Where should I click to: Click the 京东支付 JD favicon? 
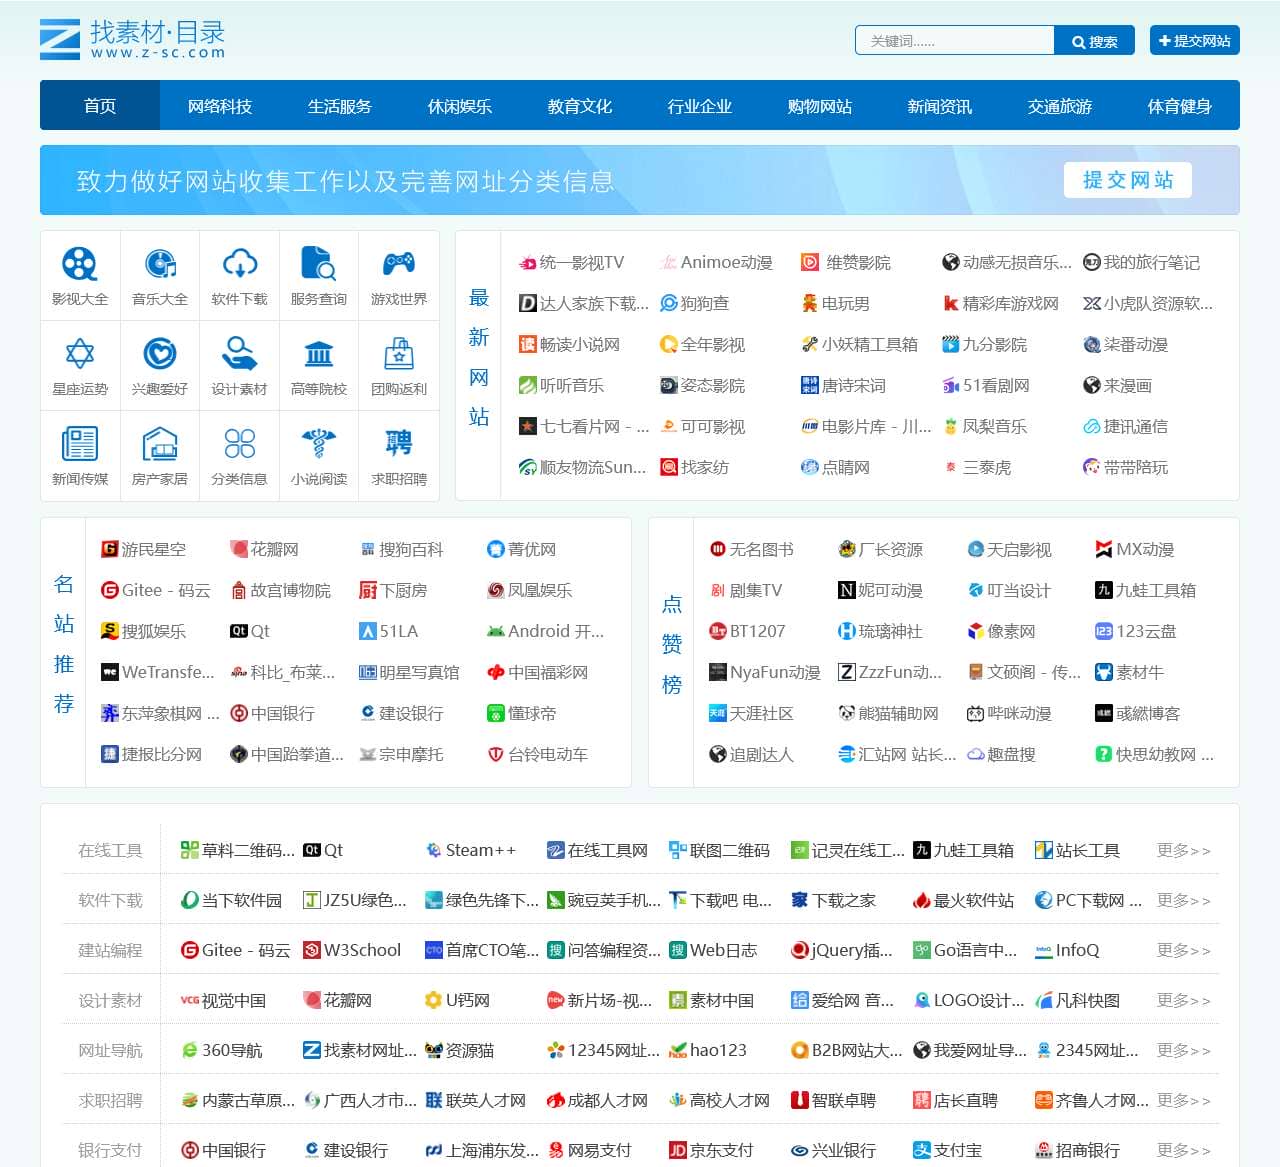678,1150
